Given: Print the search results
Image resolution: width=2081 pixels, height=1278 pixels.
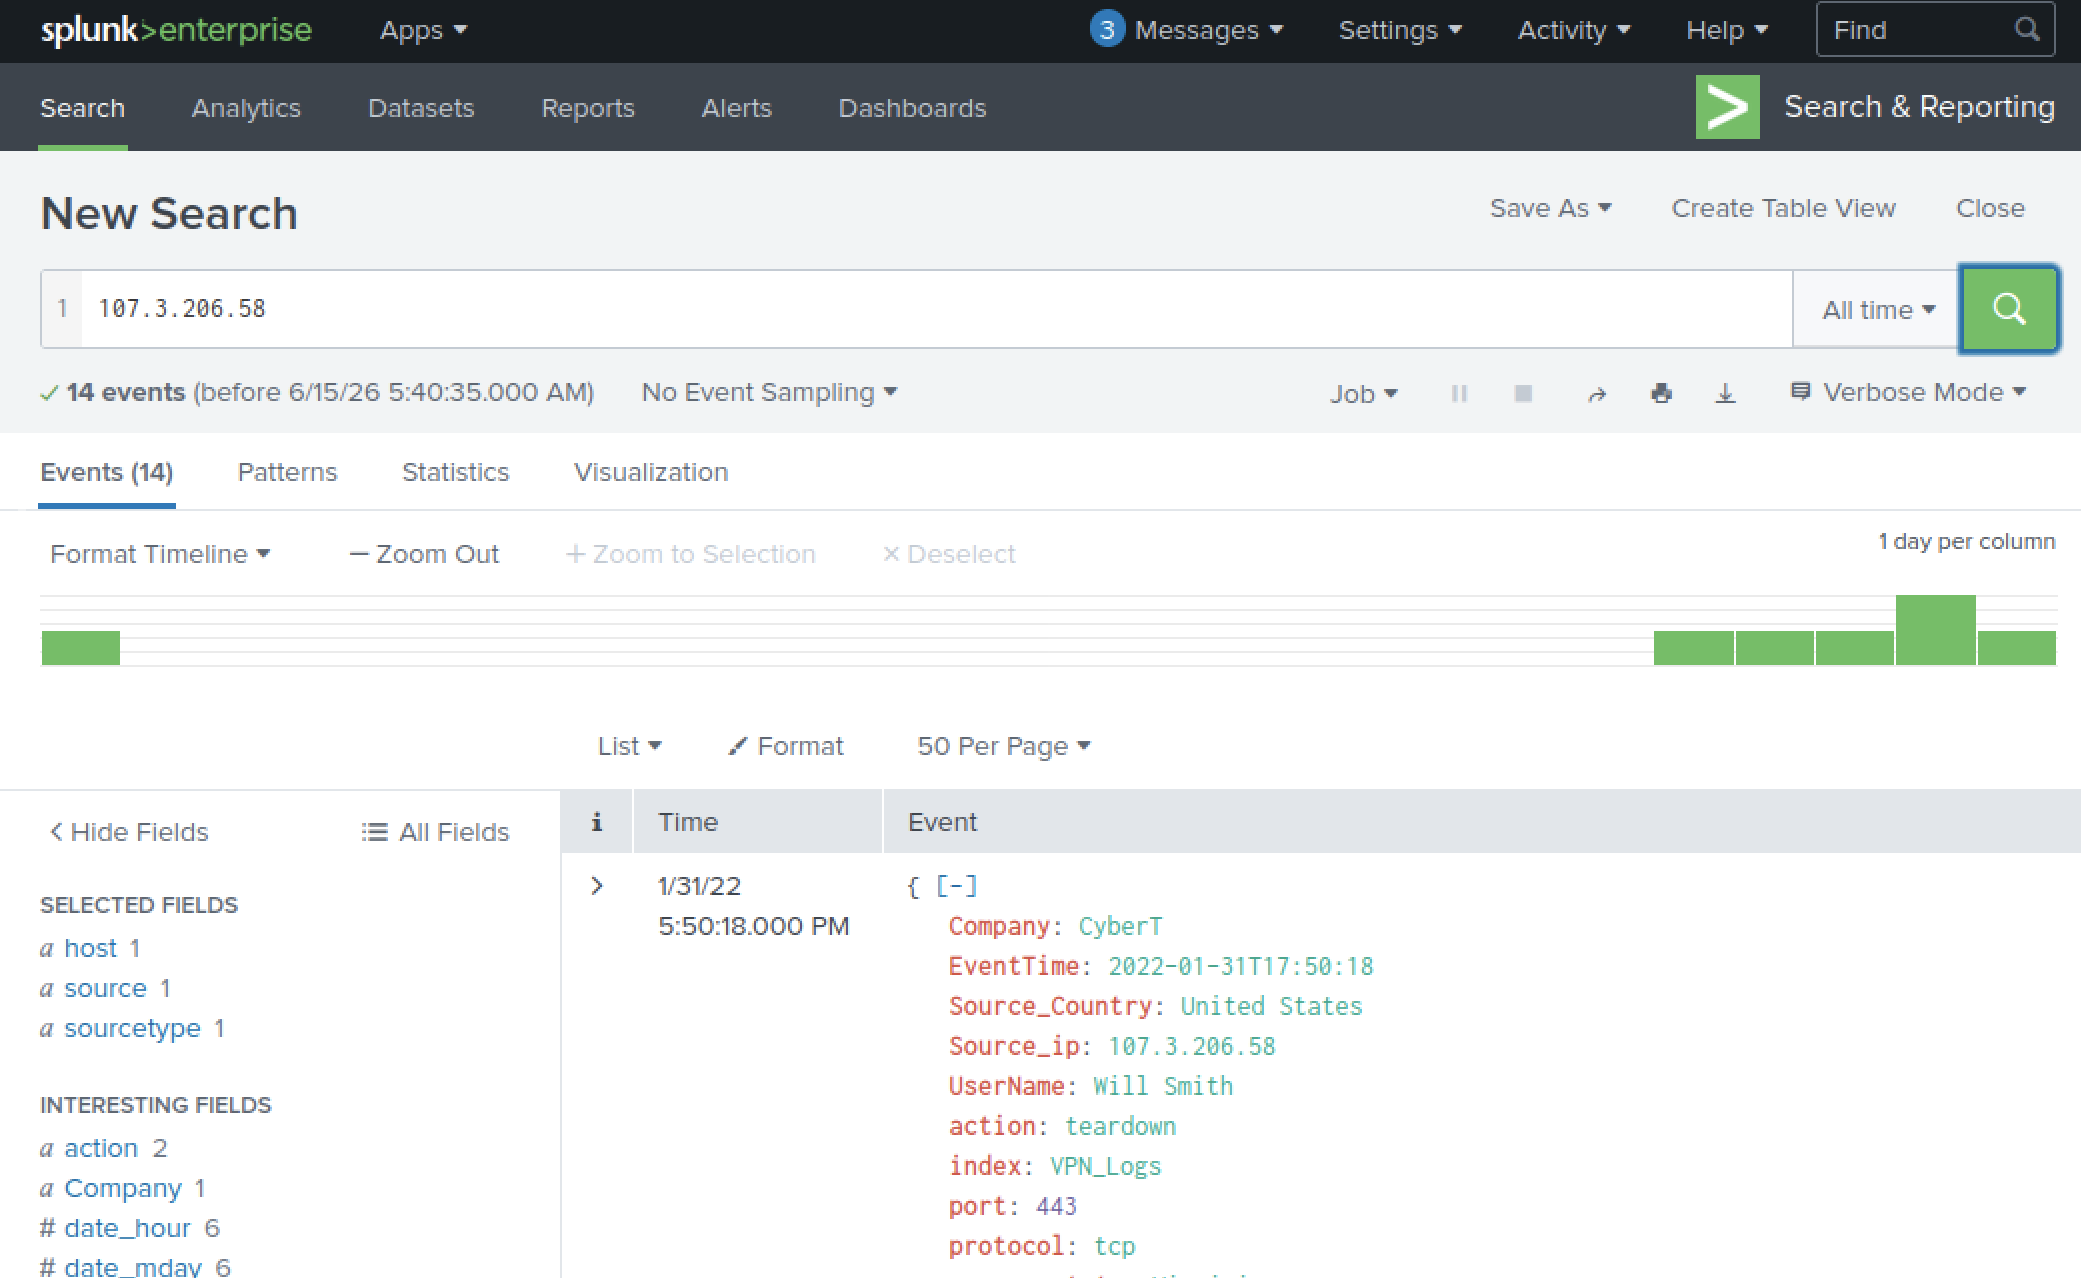Looking at the screenshot, I should coord(1661,393).
